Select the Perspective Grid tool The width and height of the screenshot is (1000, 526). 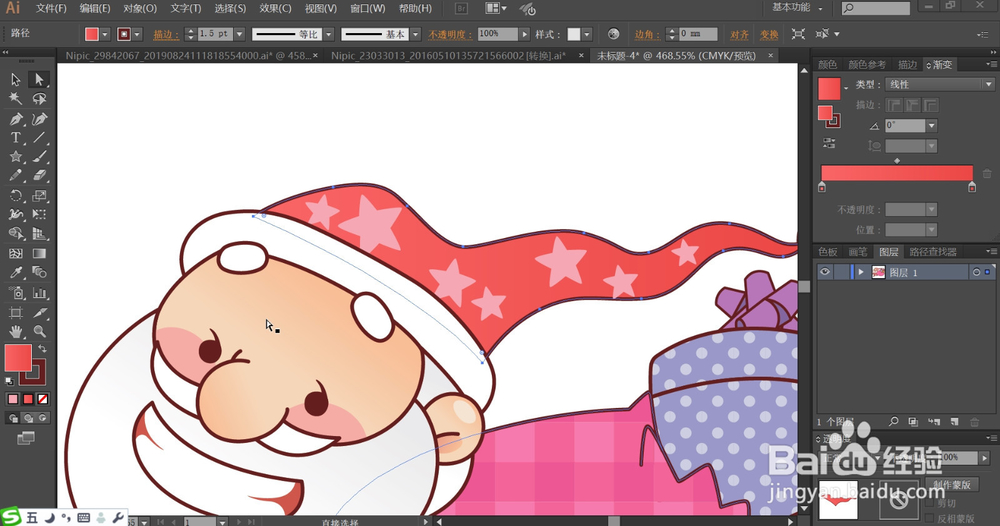pos(39,234)
